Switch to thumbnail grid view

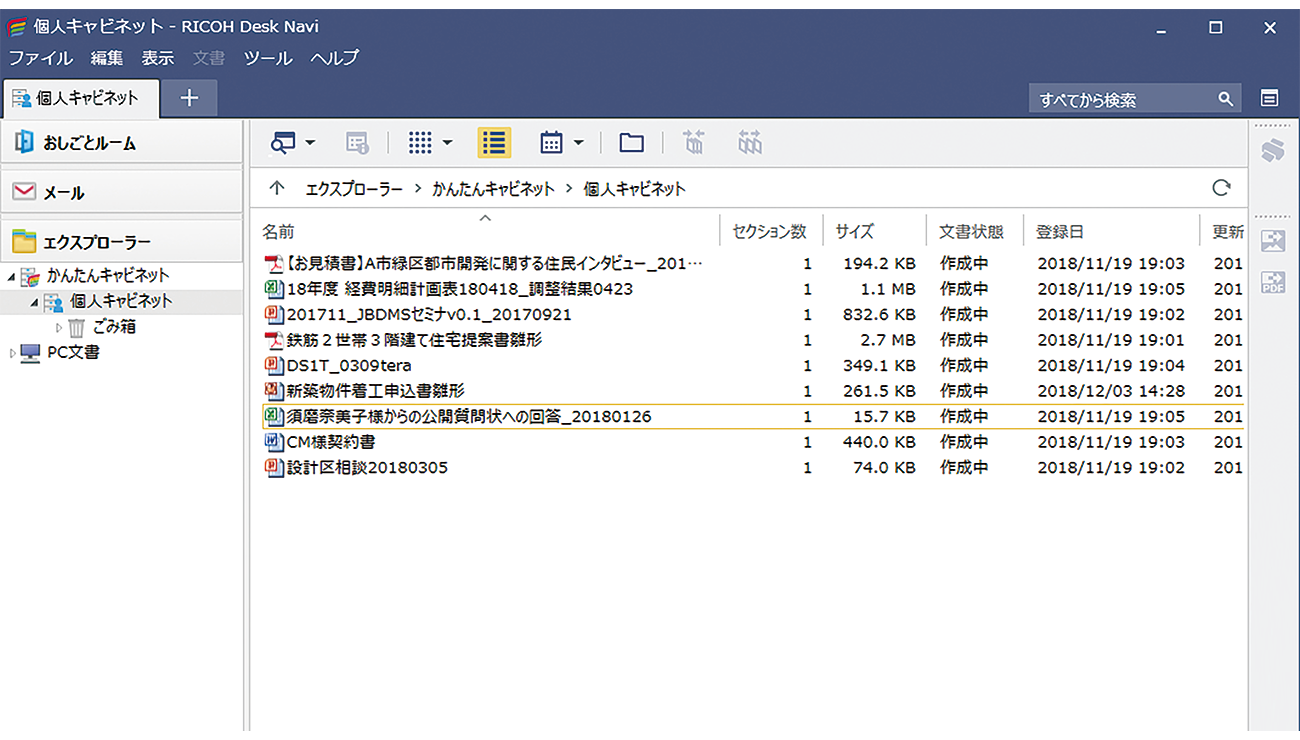(x=421, y=142)
